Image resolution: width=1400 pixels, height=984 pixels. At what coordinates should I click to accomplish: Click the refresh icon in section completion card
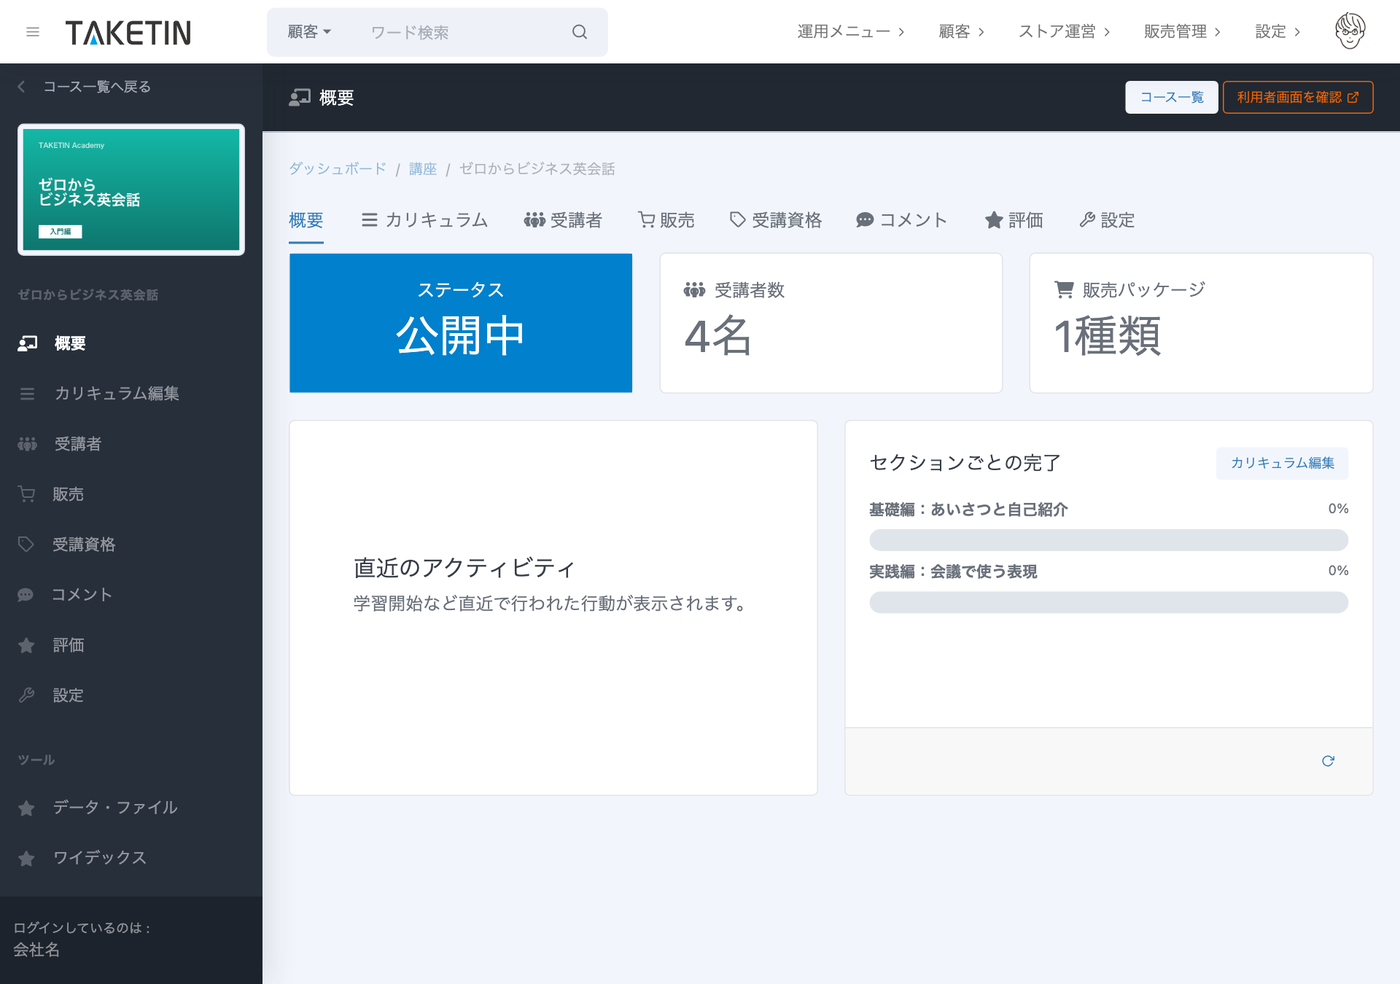click(x=1328, y=761)
